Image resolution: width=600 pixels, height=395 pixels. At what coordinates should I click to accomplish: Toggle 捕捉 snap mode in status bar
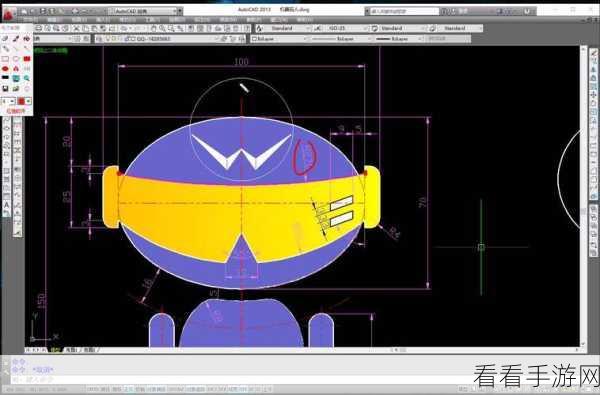click(105, 389)
